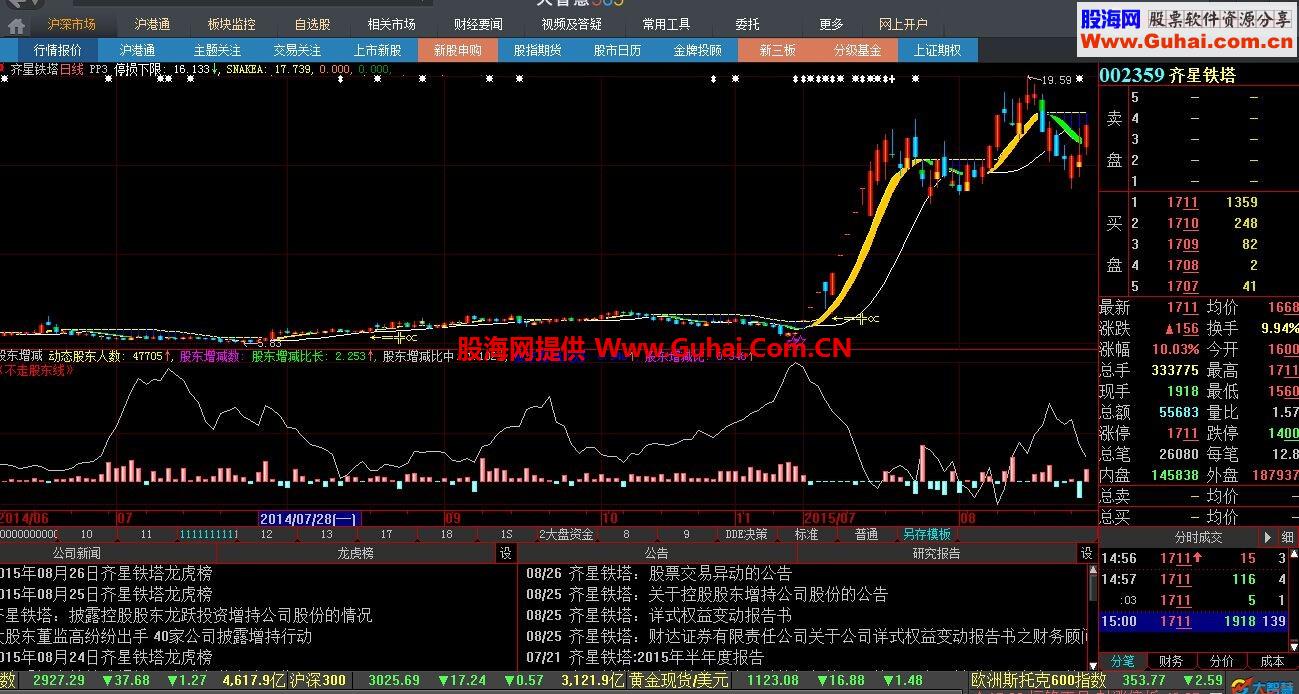
Task: Switch chart layout to 标准 mode
Action: point(806,534)
